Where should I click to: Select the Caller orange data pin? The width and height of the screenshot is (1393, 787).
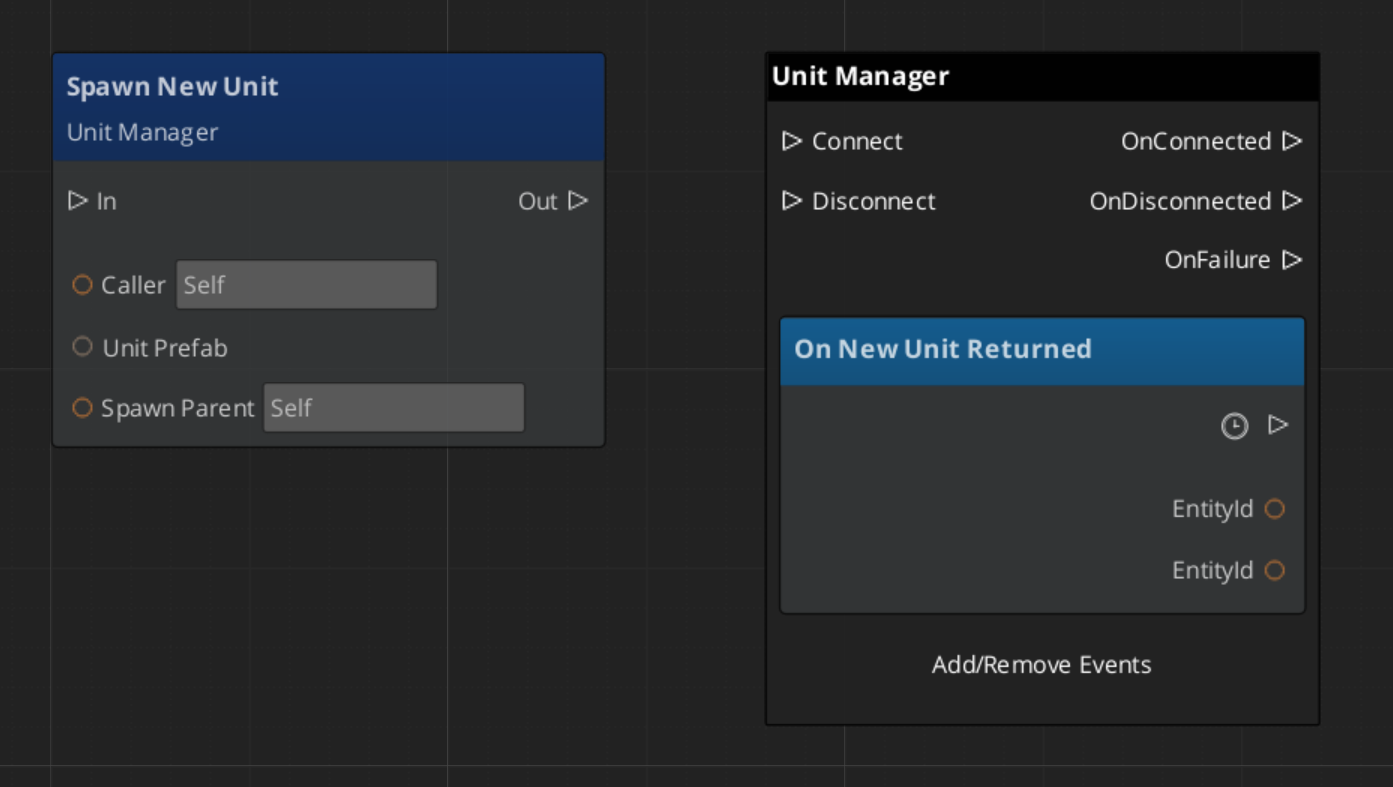pyautogui.click(x=82, y=285)
